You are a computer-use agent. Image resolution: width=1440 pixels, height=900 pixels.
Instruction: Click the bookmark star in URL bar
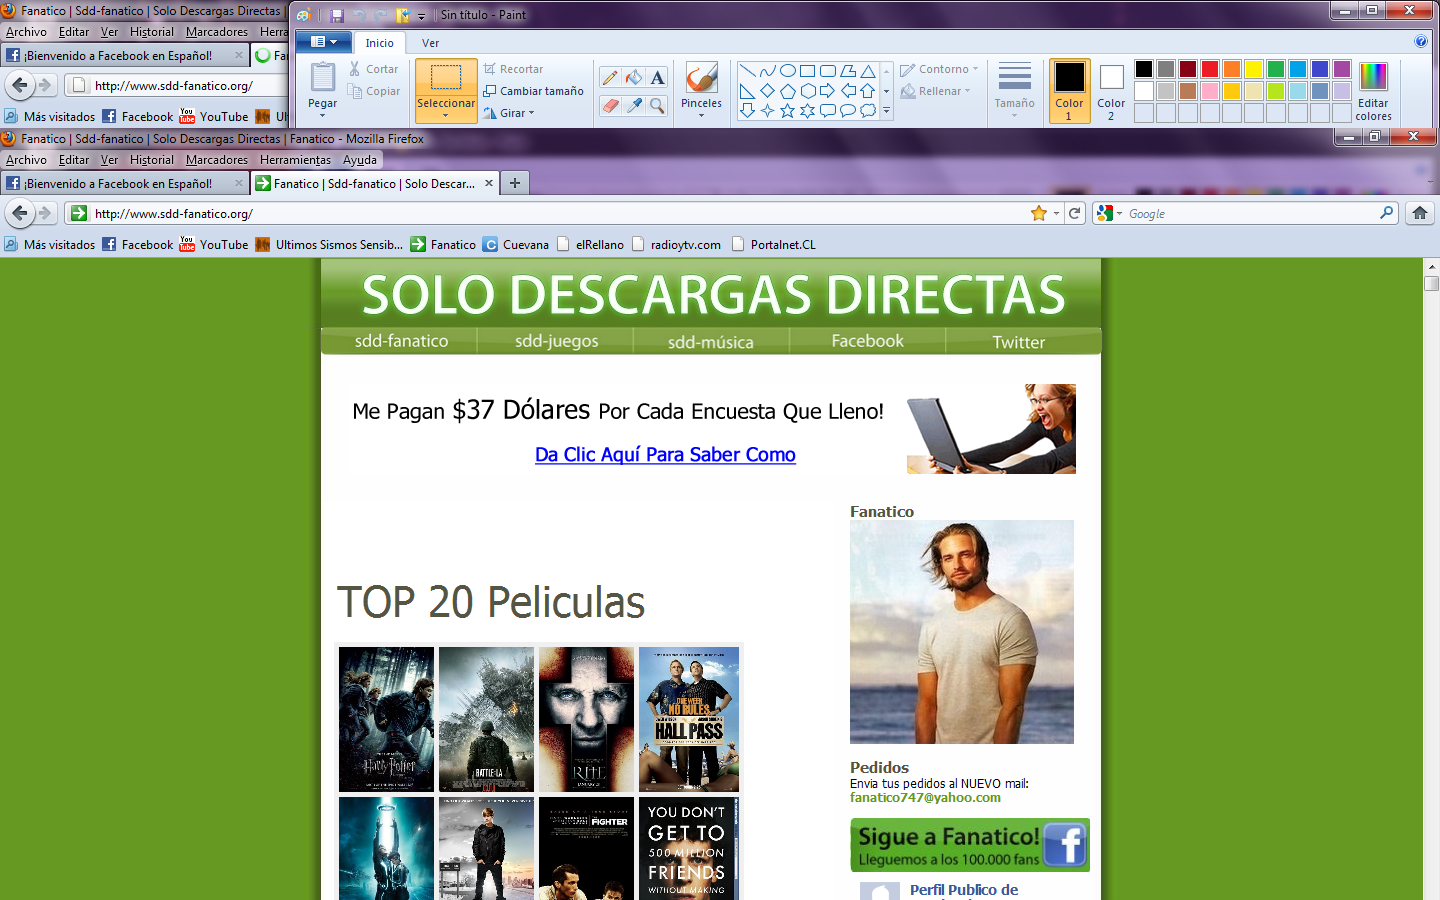coord(1039,213)
